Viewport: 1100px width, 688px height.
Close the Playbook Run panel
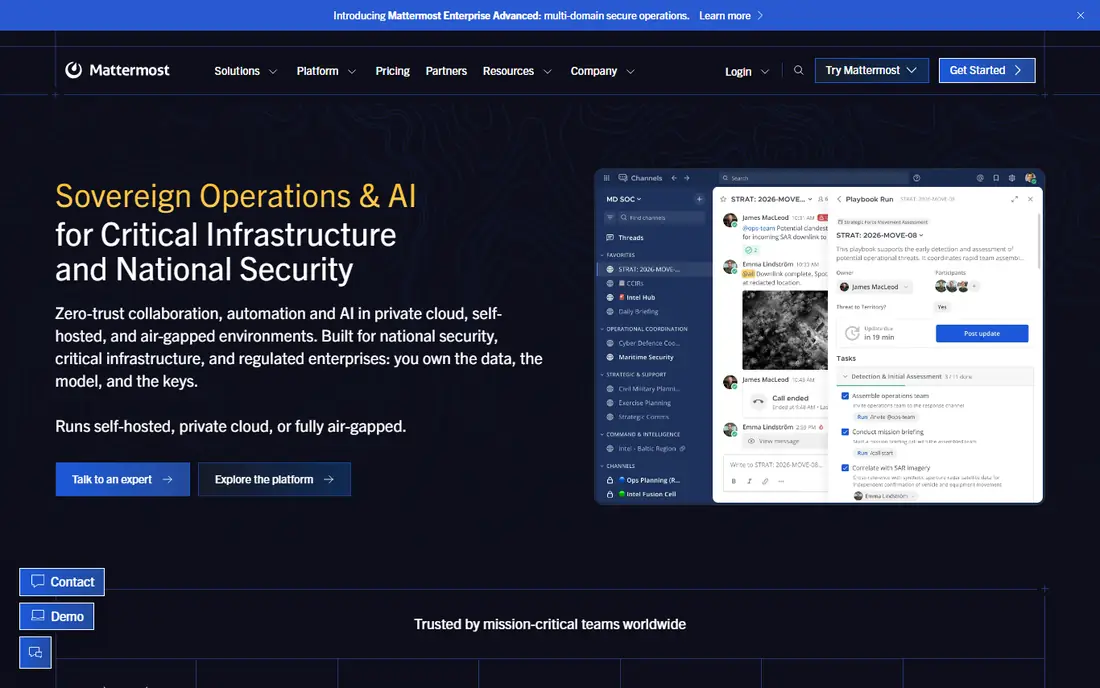pyautogui.click(x=1030, y=199)
